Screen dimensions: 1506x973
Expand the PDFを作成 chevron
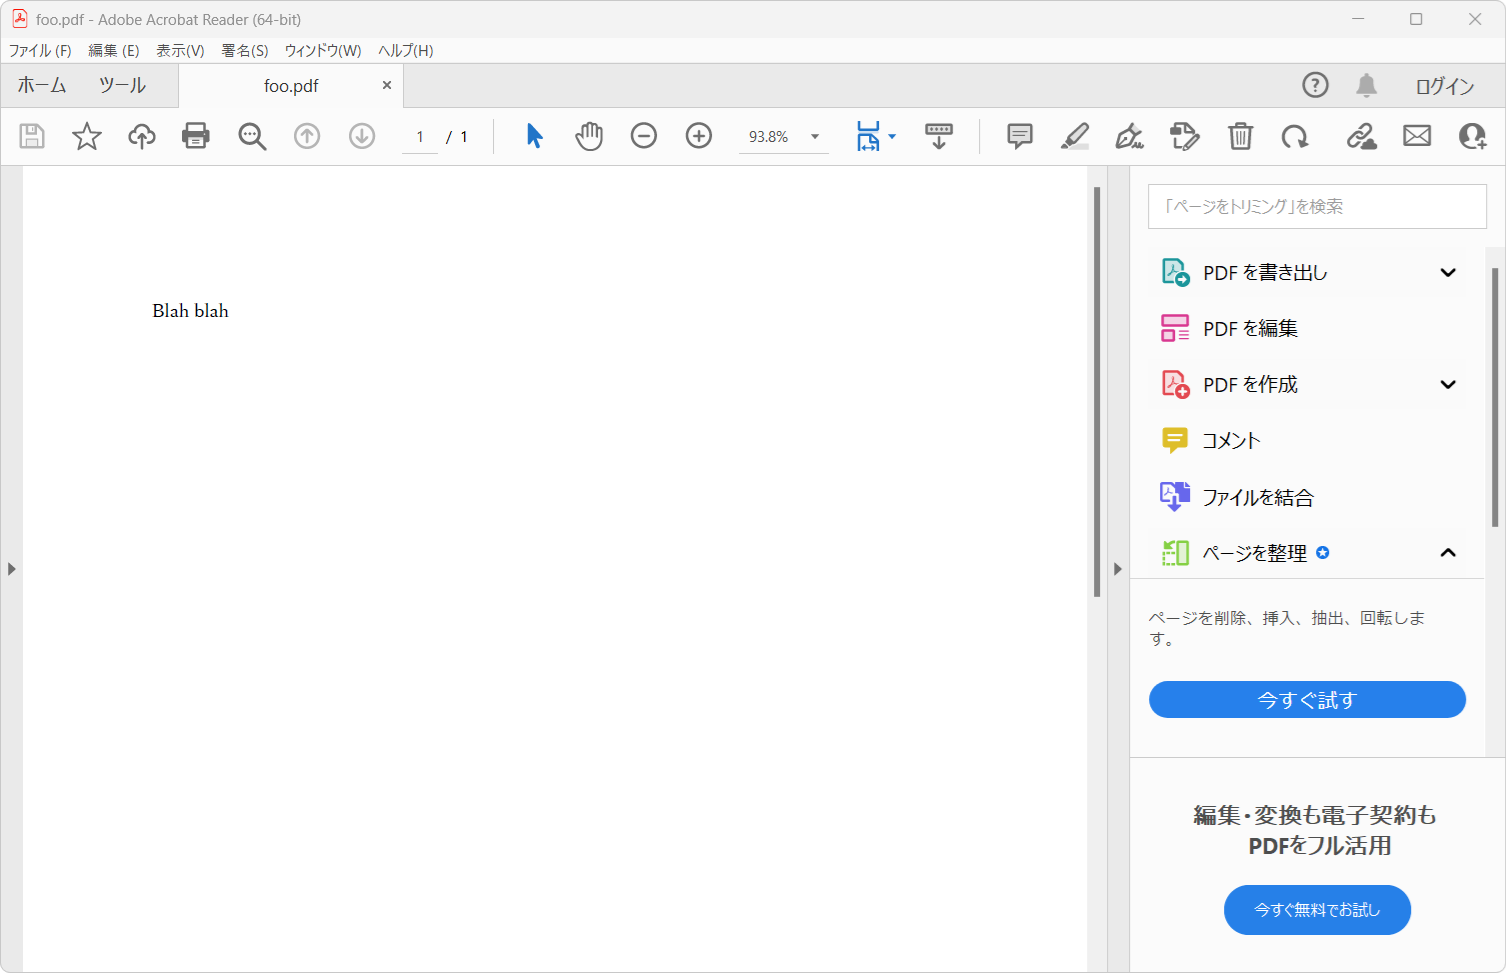[x=1448, y=384]
